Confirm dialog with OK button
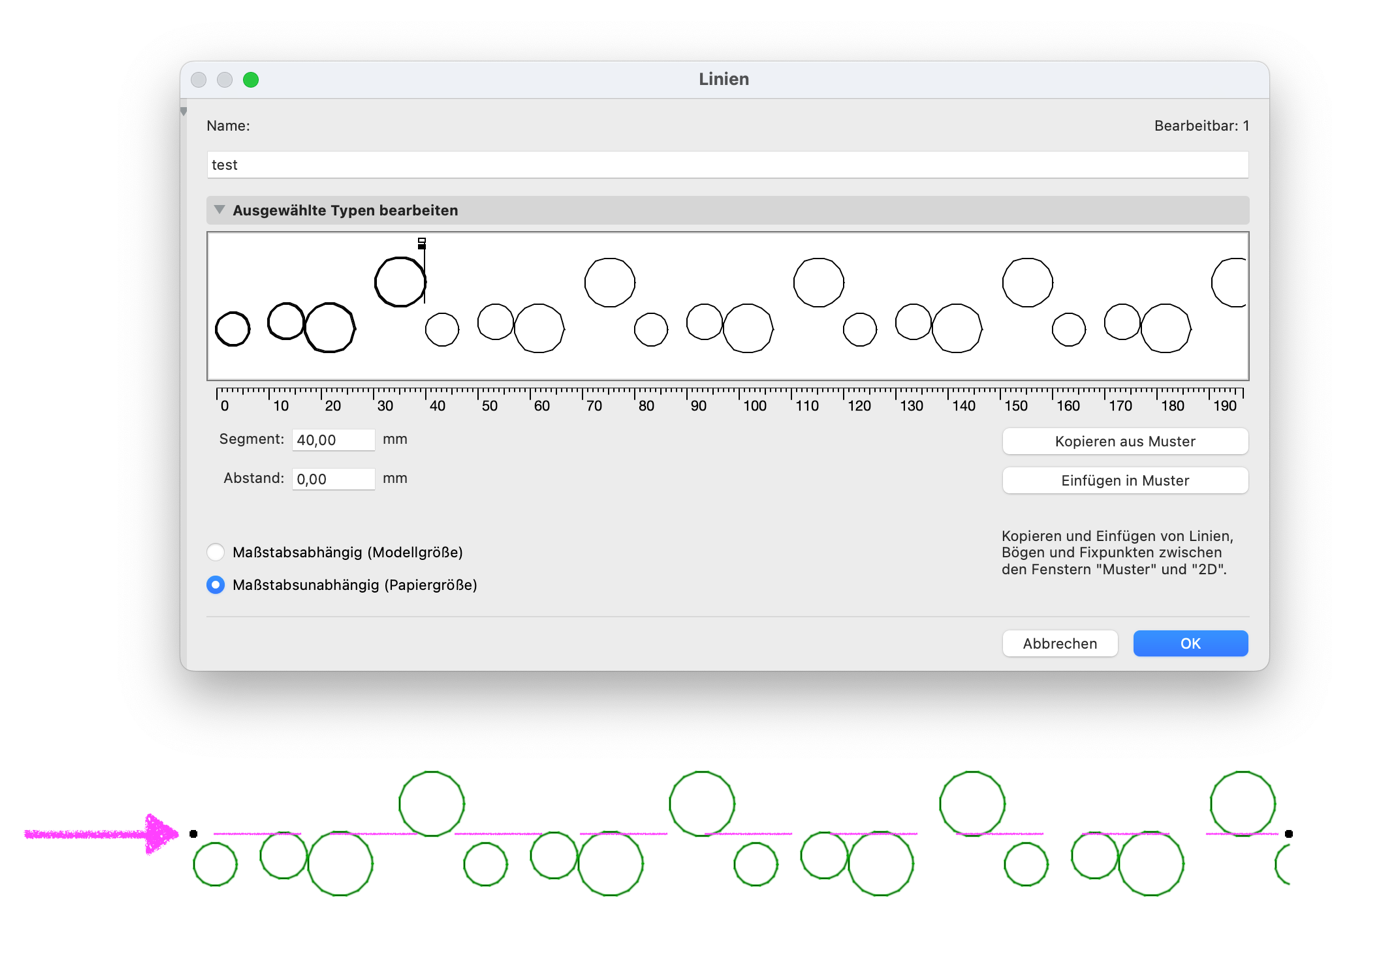1387x975 pixels. pyautogui.click(x=1190, y=643)
